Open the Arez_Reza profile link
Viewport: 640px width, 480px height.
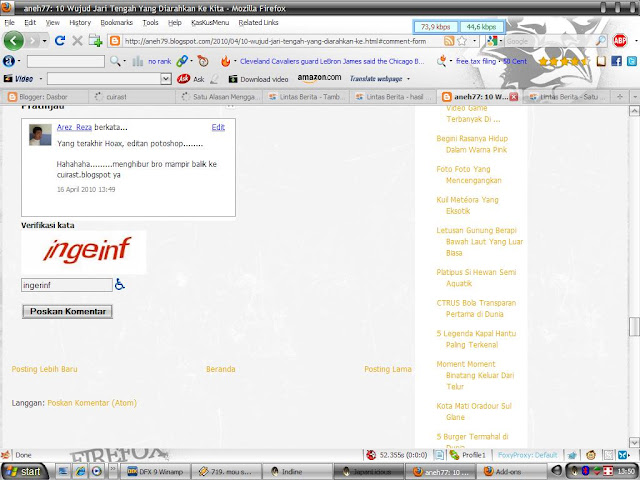74,127
